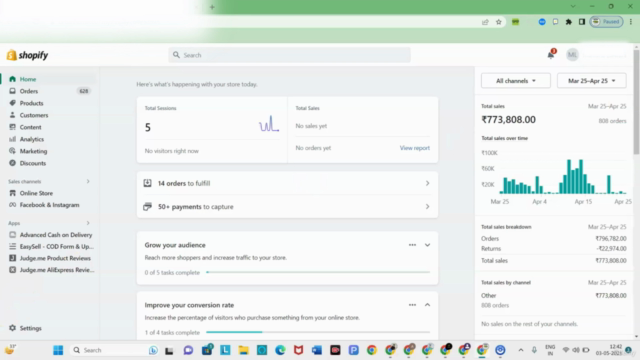Image resolution: width=640 pixels, height=360 pixels.
Task: Open the ML account avatar
Action: (572, 55)
